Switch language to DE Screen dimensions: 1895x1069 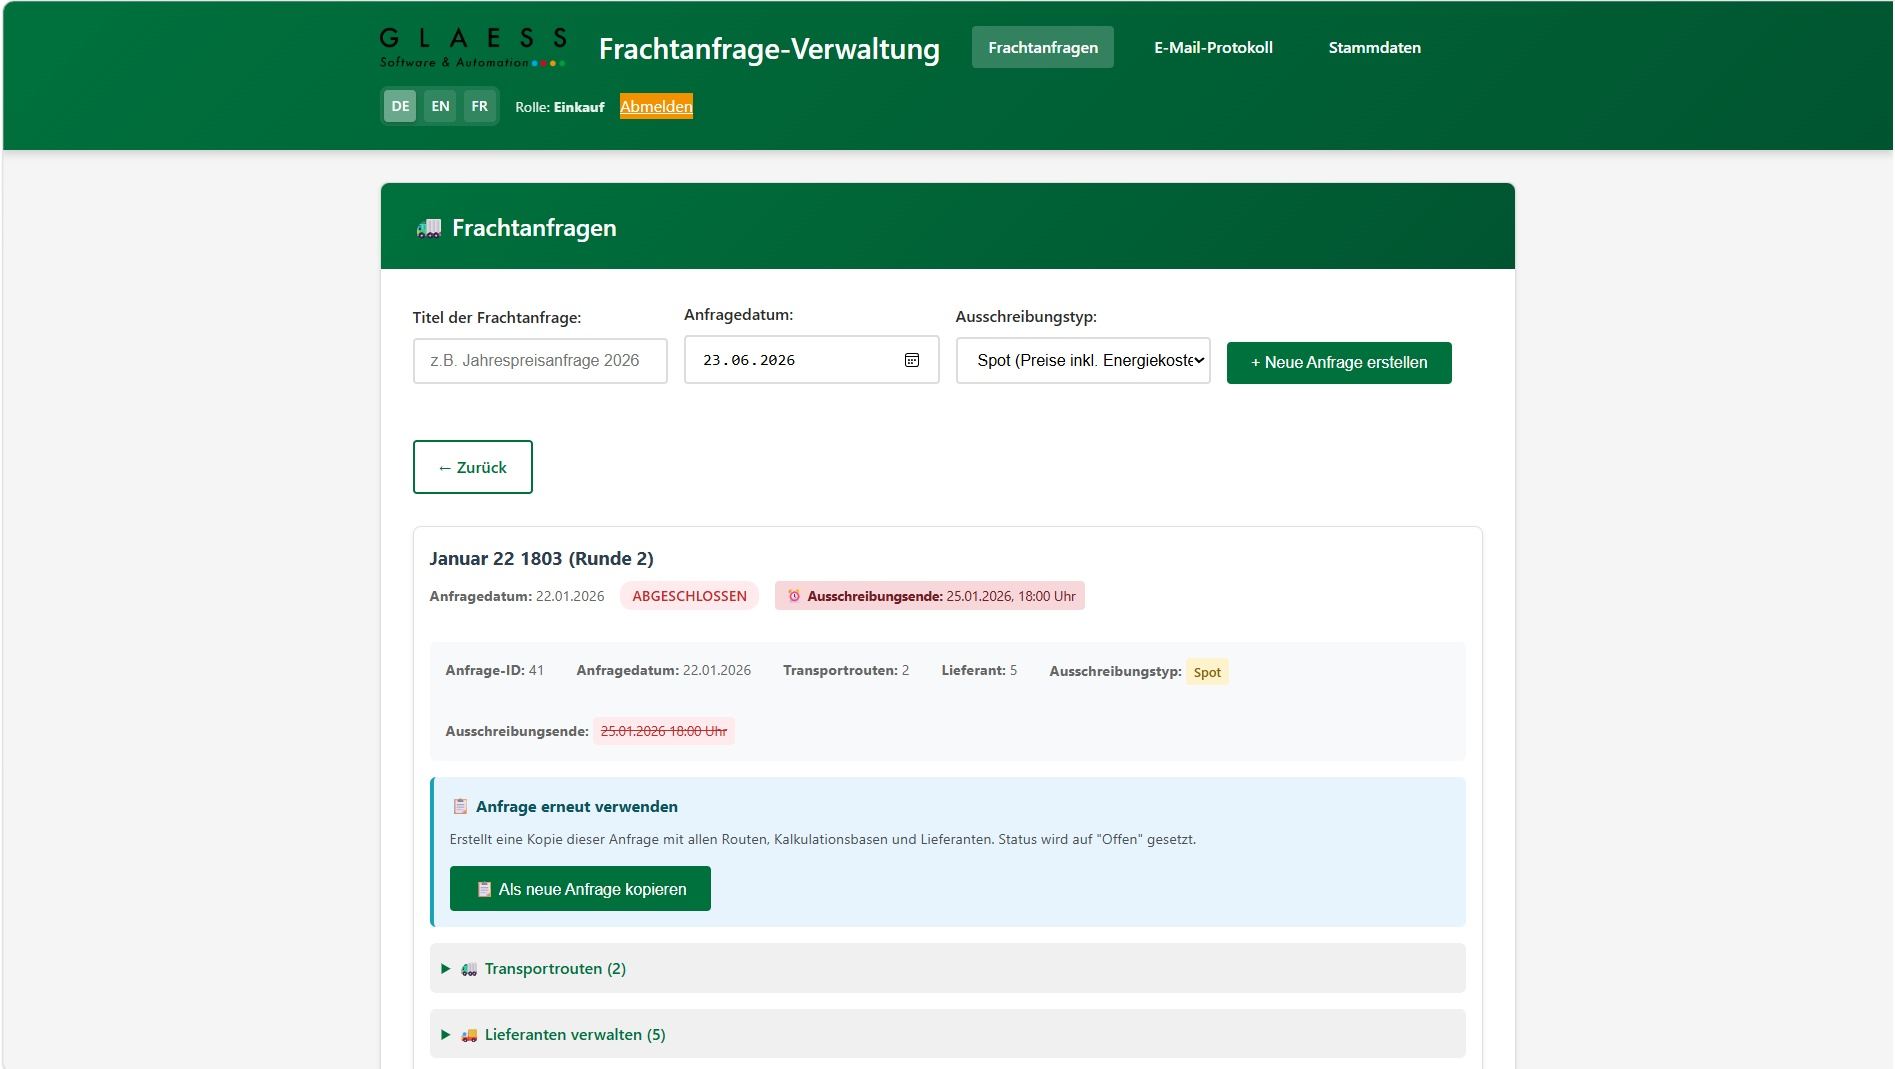tap(400, 106)
